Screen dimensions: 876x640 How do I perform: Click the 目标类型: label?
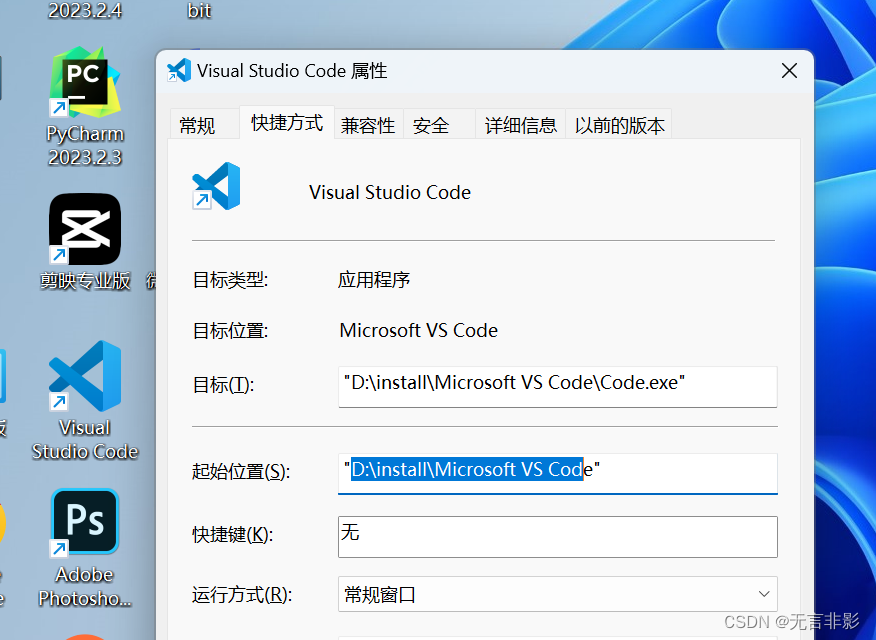point(230,279)
